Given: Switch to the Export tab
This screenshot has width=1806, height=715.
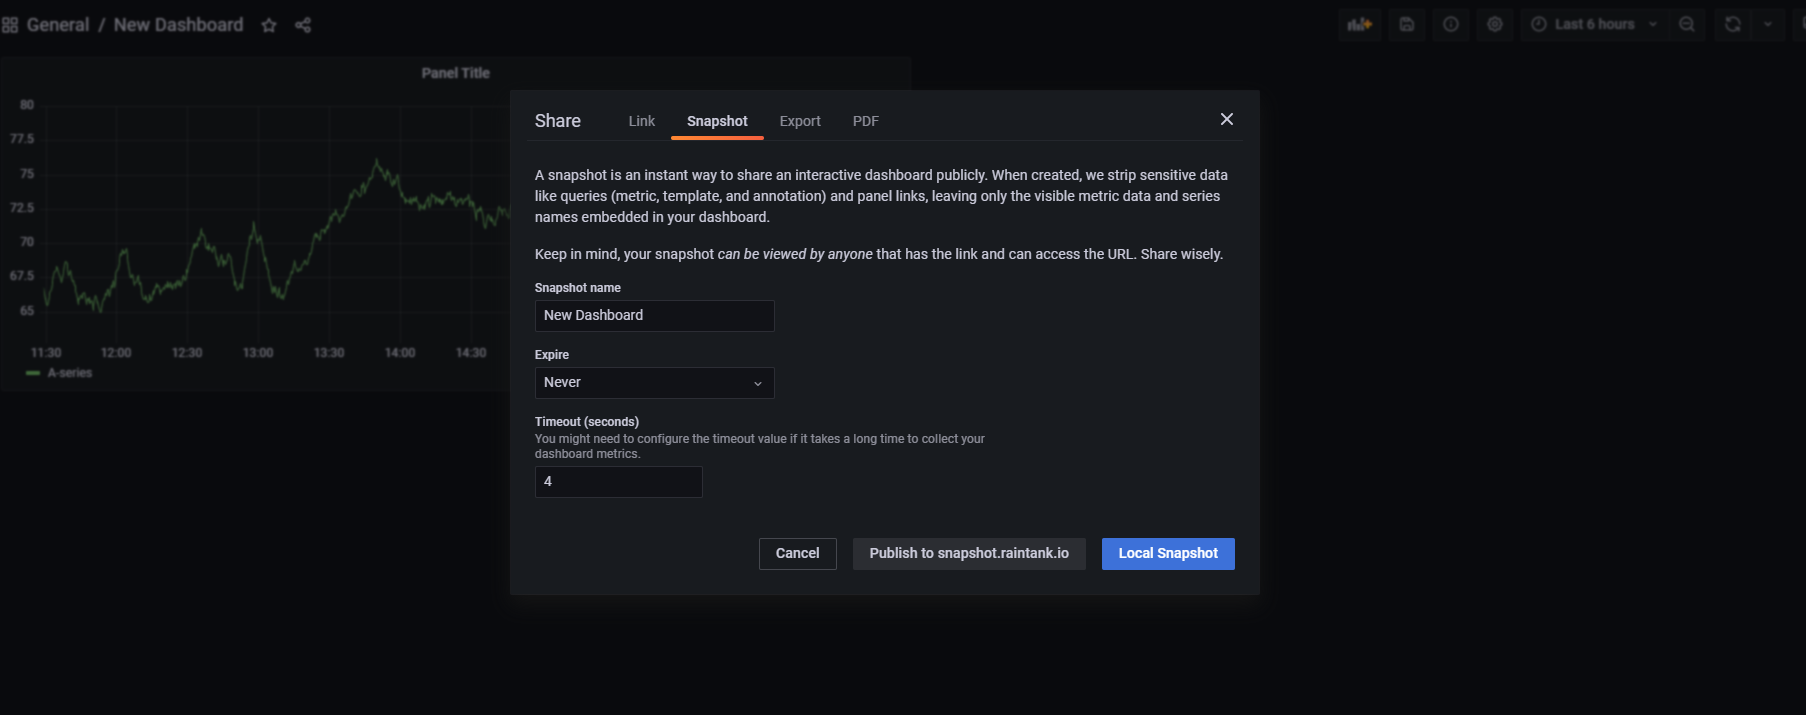Looking at the screenshot, I should coord(800,121).
